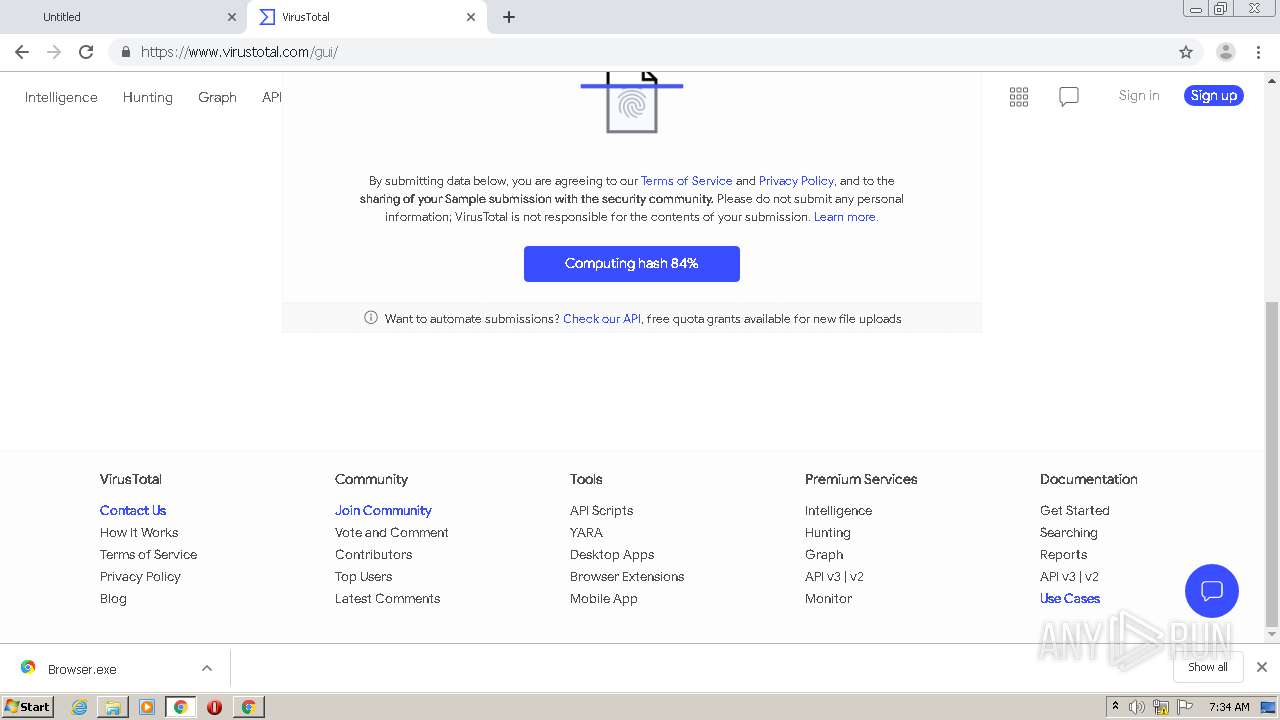Open Windows Start menu
Viewport: 1280px width, 720px height.
click(28, 706)
